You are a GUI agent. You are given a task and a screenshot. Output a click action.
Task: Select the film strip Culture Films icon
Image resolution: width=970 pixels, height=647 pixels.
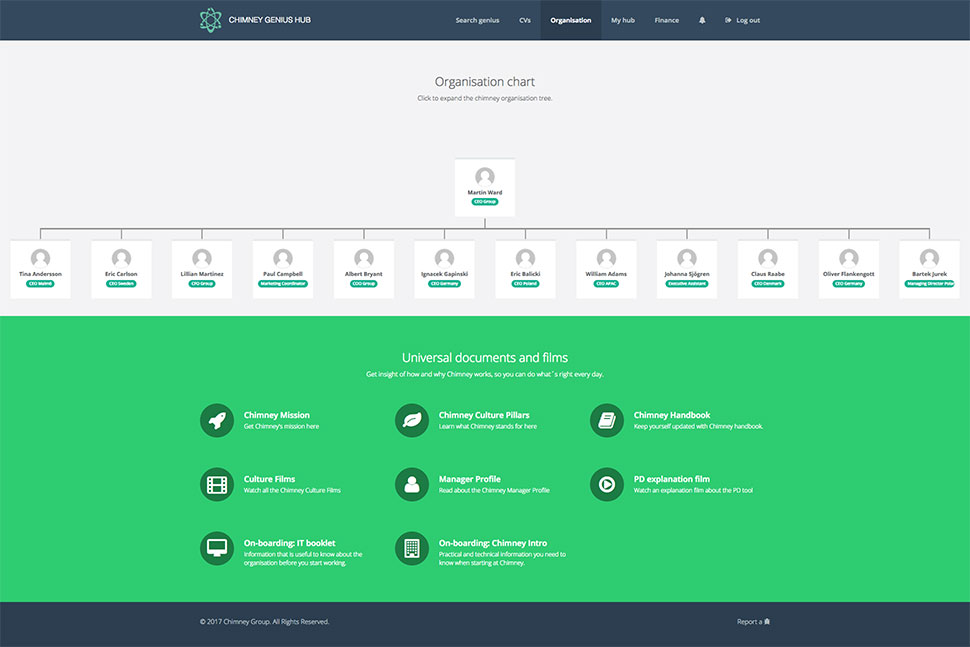217,484
